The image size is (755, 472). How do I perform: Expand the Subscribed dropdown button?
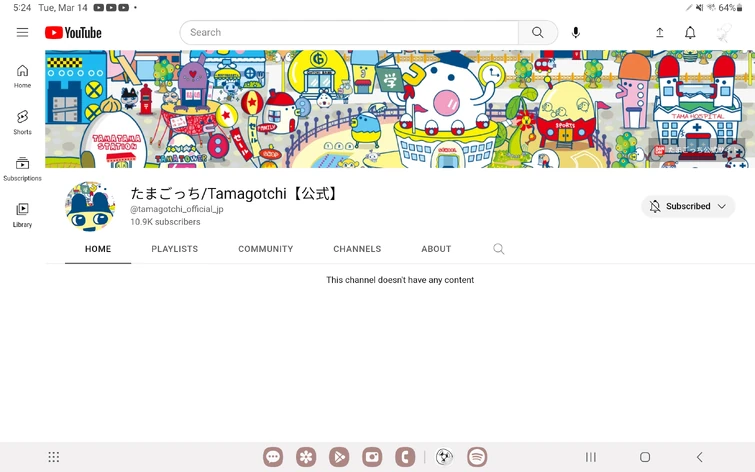pos(688,206)
